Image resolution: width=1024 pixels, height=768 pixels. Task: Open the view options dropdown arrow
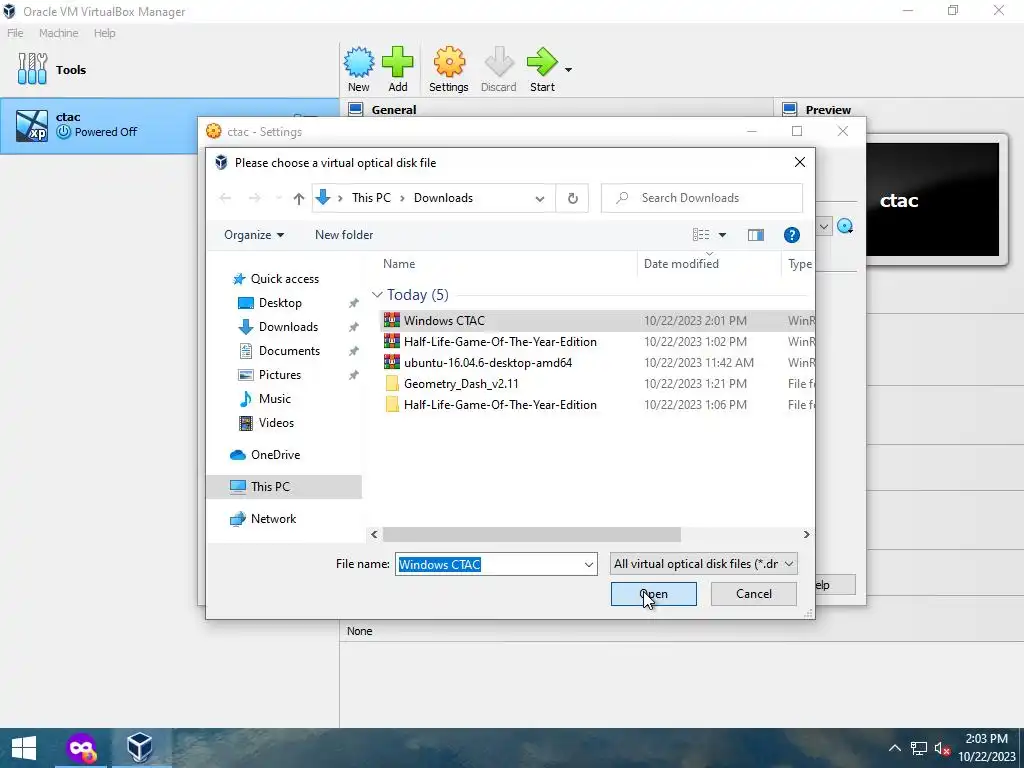(x=722, y=235)
